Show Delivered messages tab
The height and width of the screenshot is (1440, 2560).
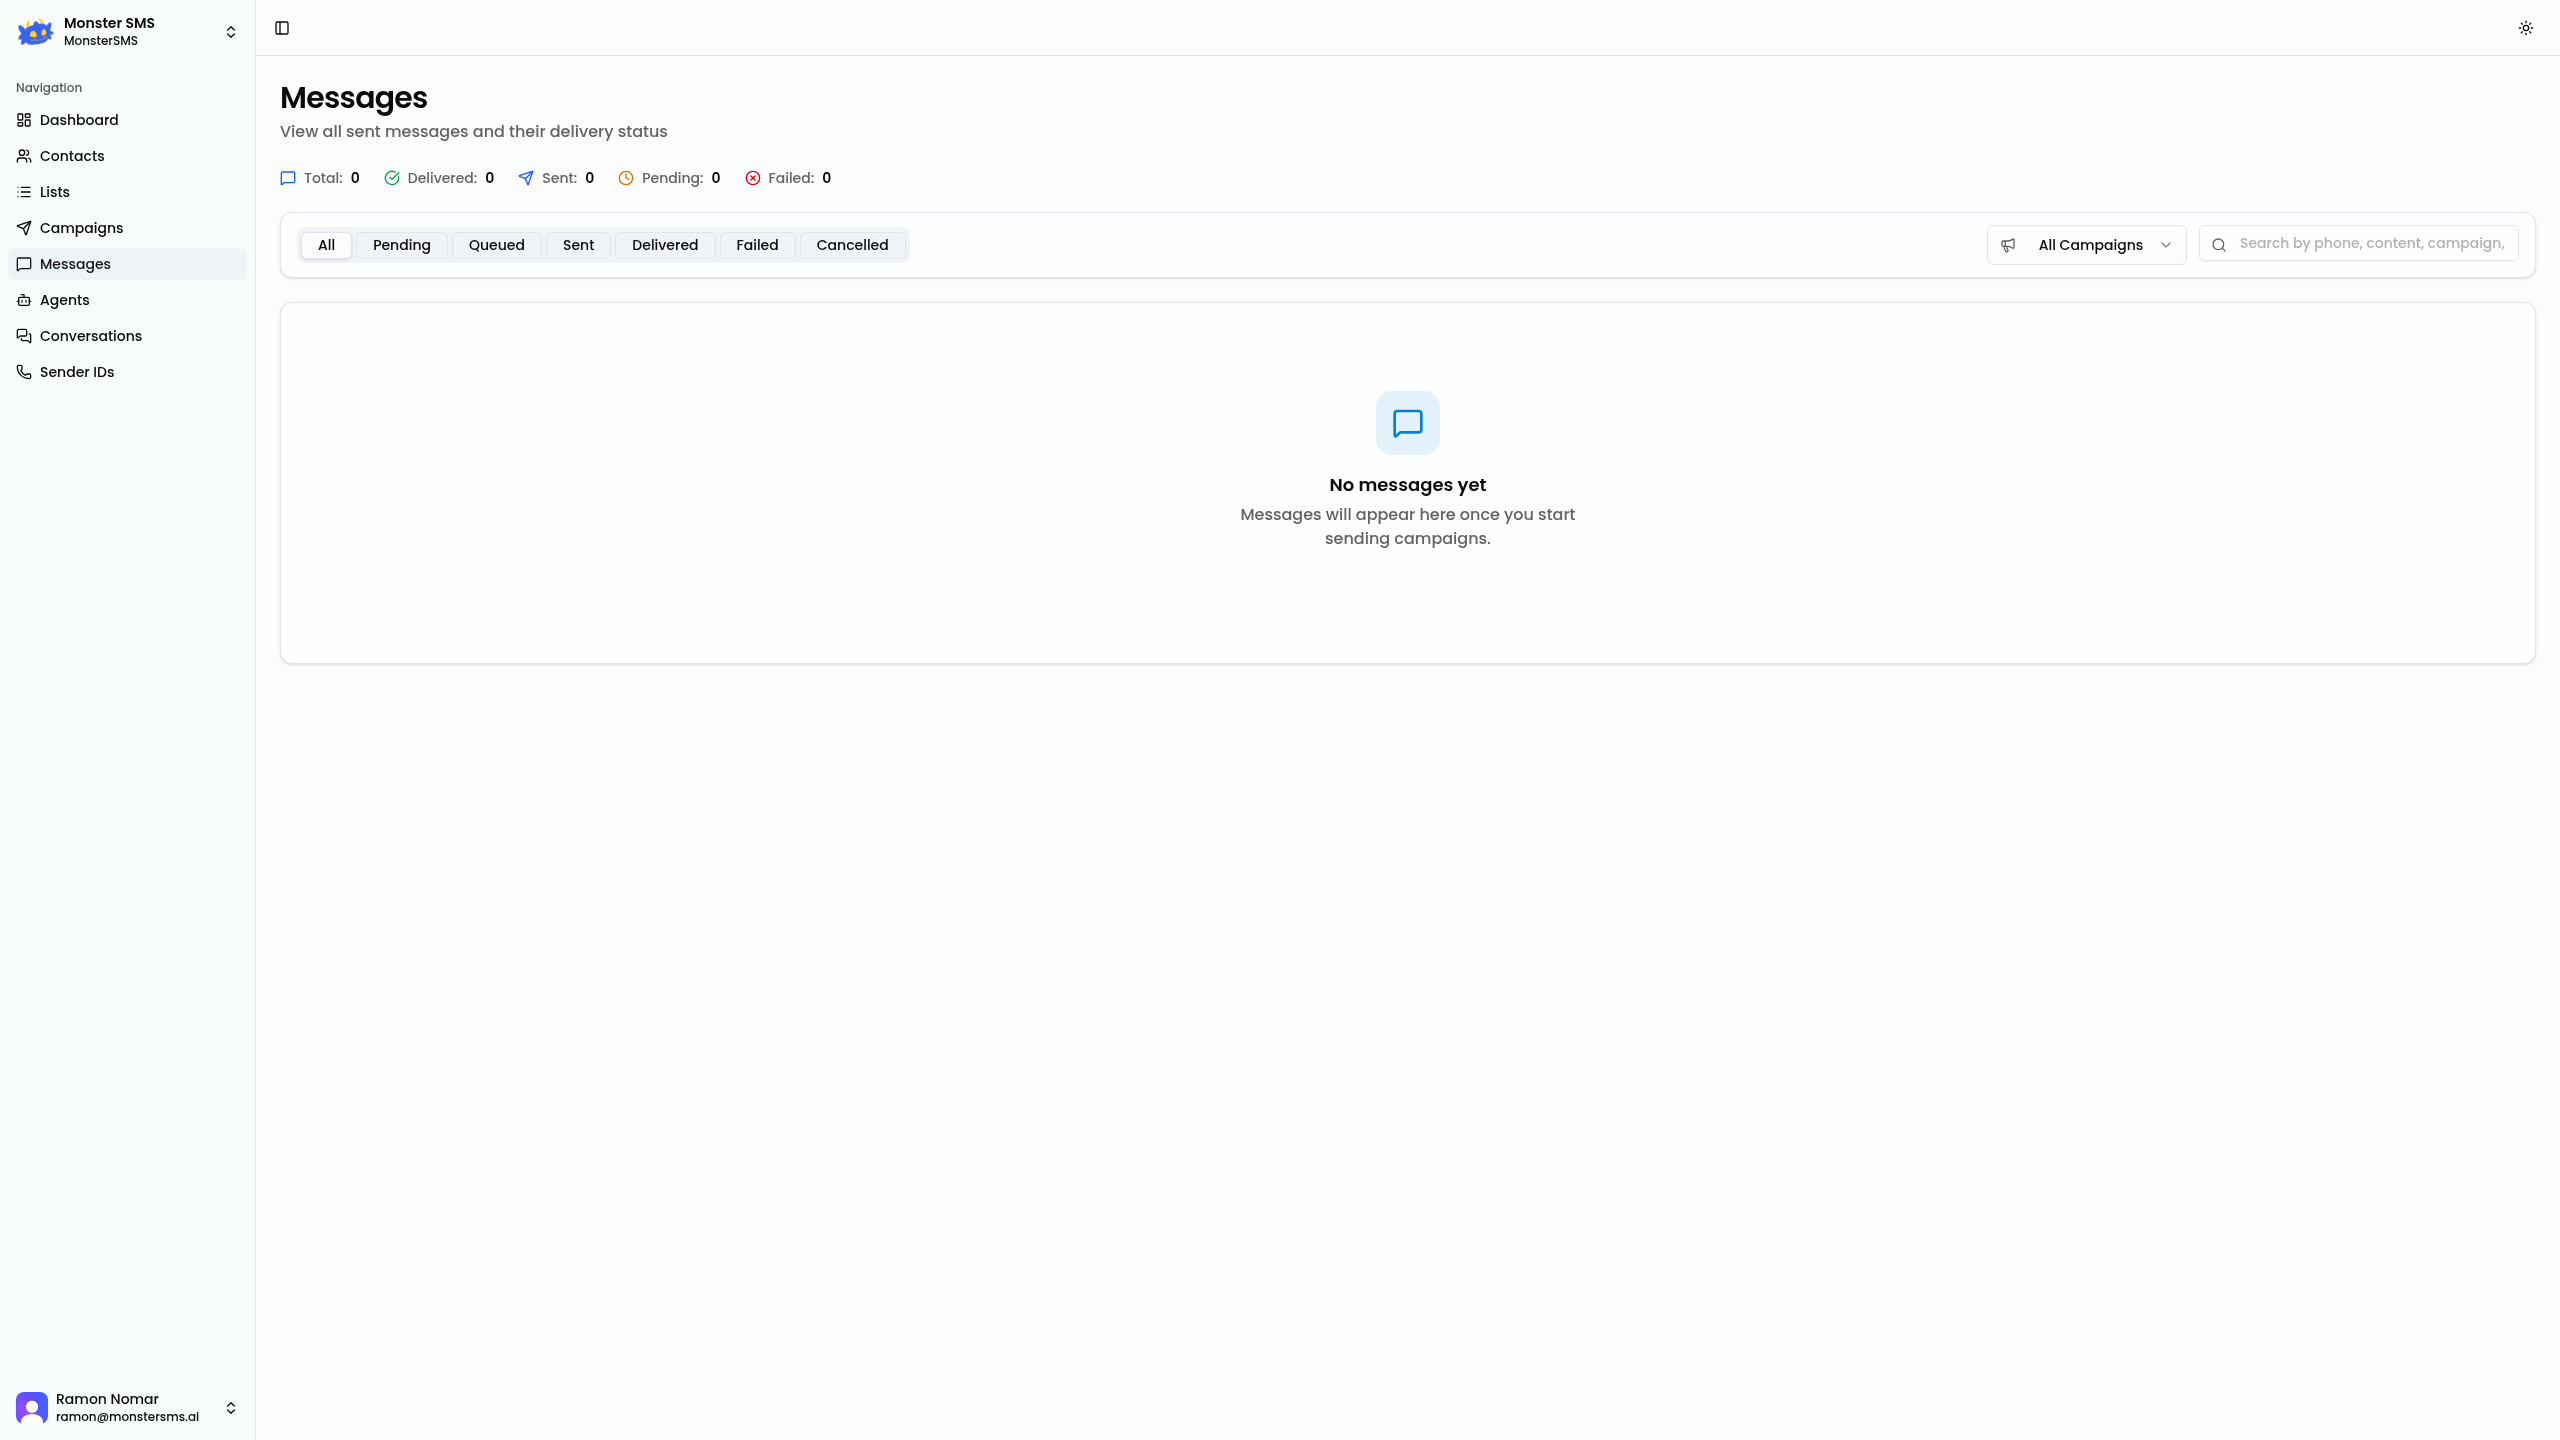point(665,245)
